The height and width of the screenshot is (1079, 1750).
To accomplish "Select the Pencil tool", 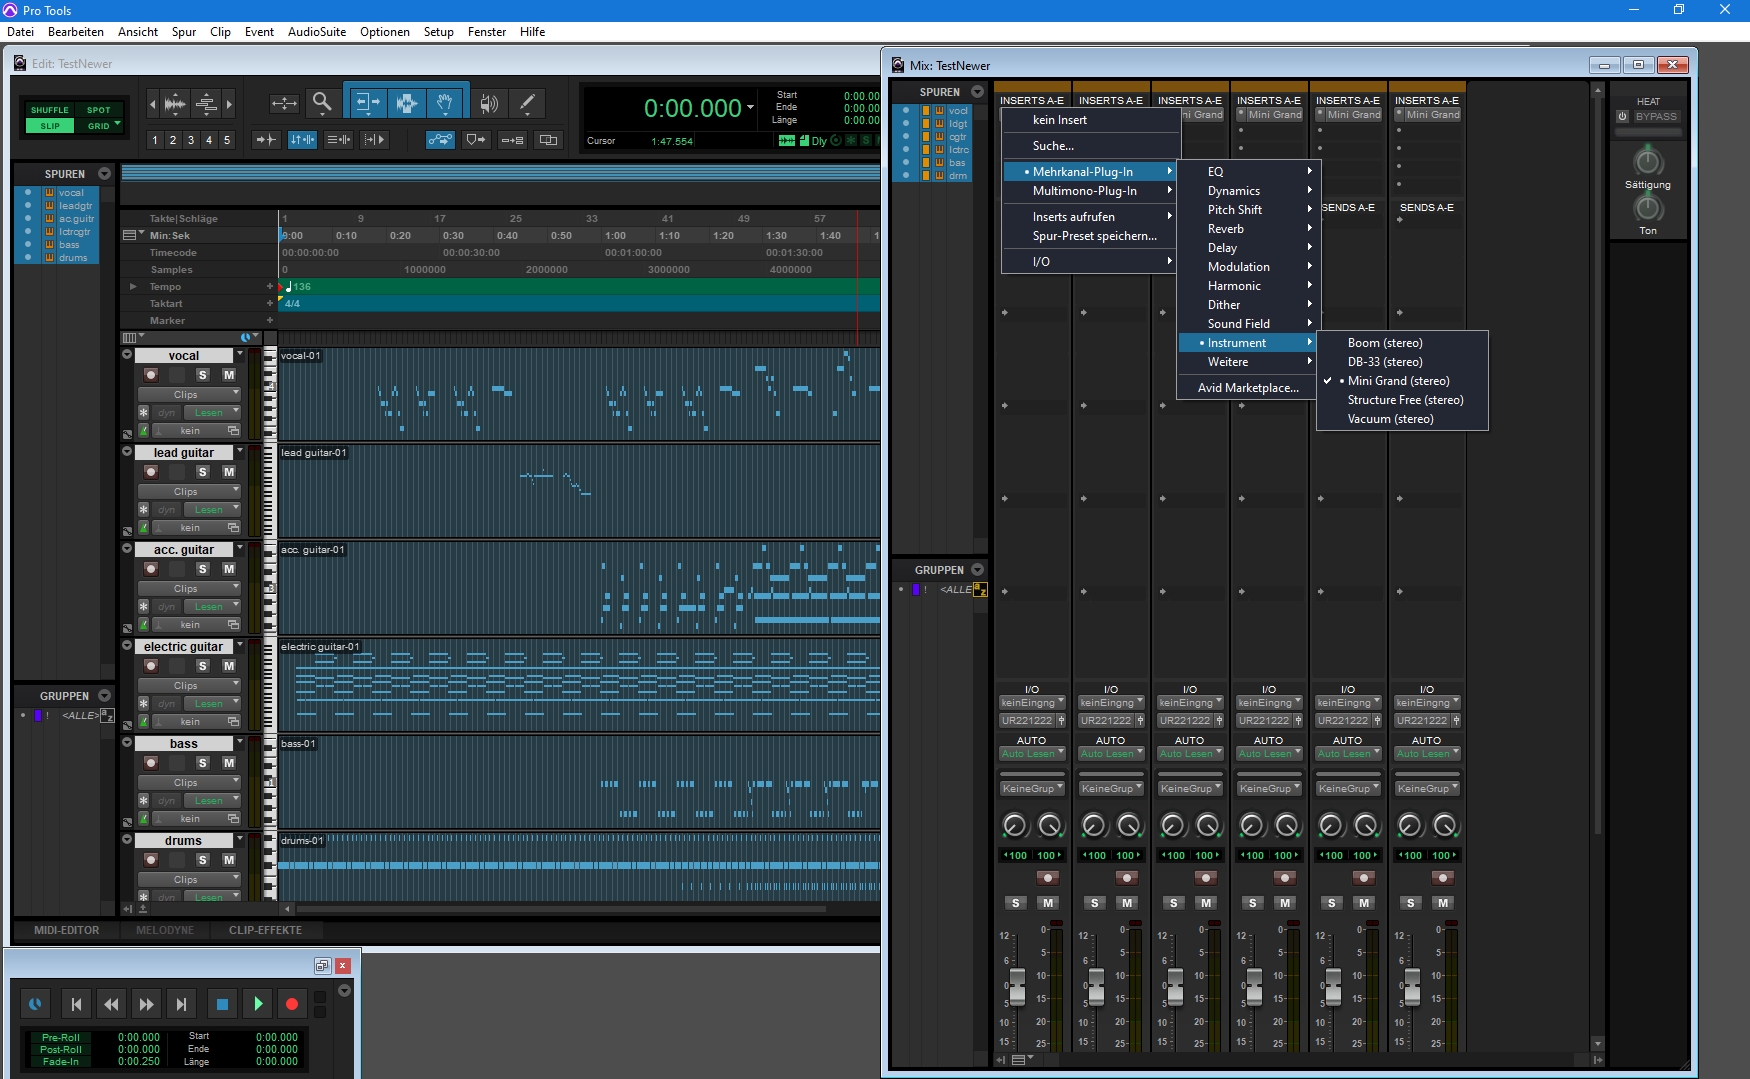I will (527, 103).
